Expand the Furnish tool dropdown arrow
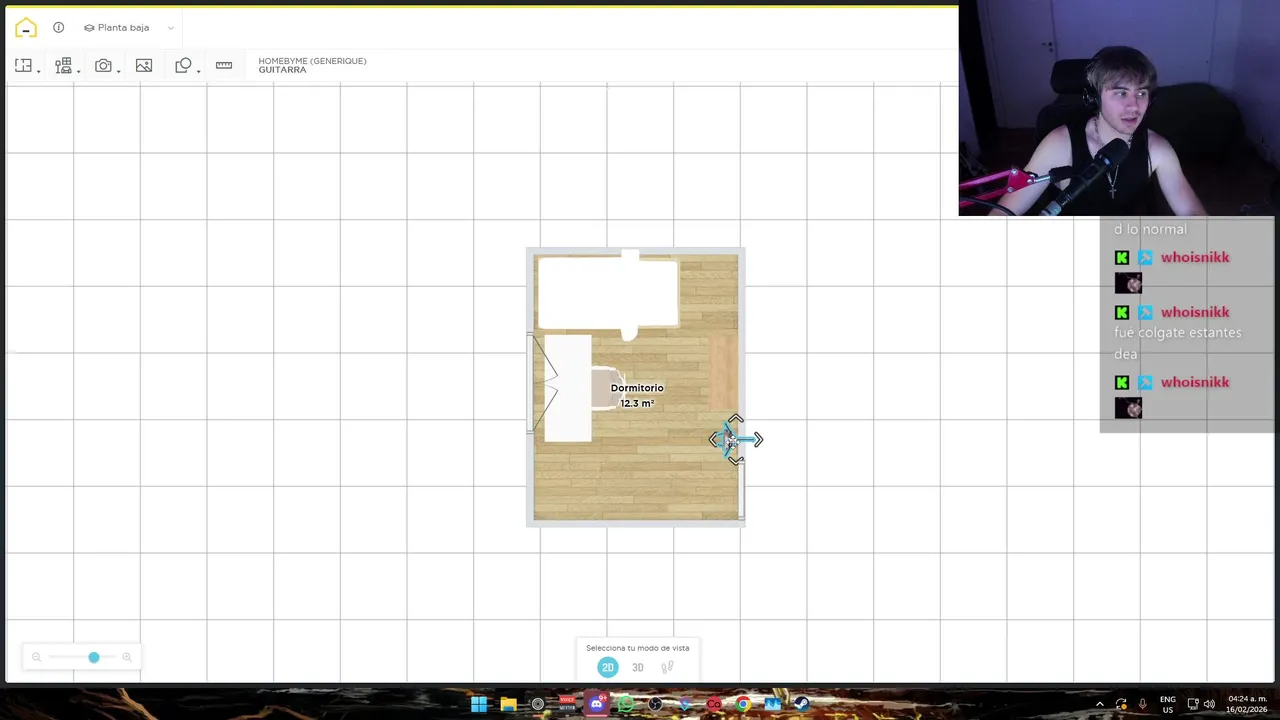Screen dimensions: 1280x720 (78, 70)
